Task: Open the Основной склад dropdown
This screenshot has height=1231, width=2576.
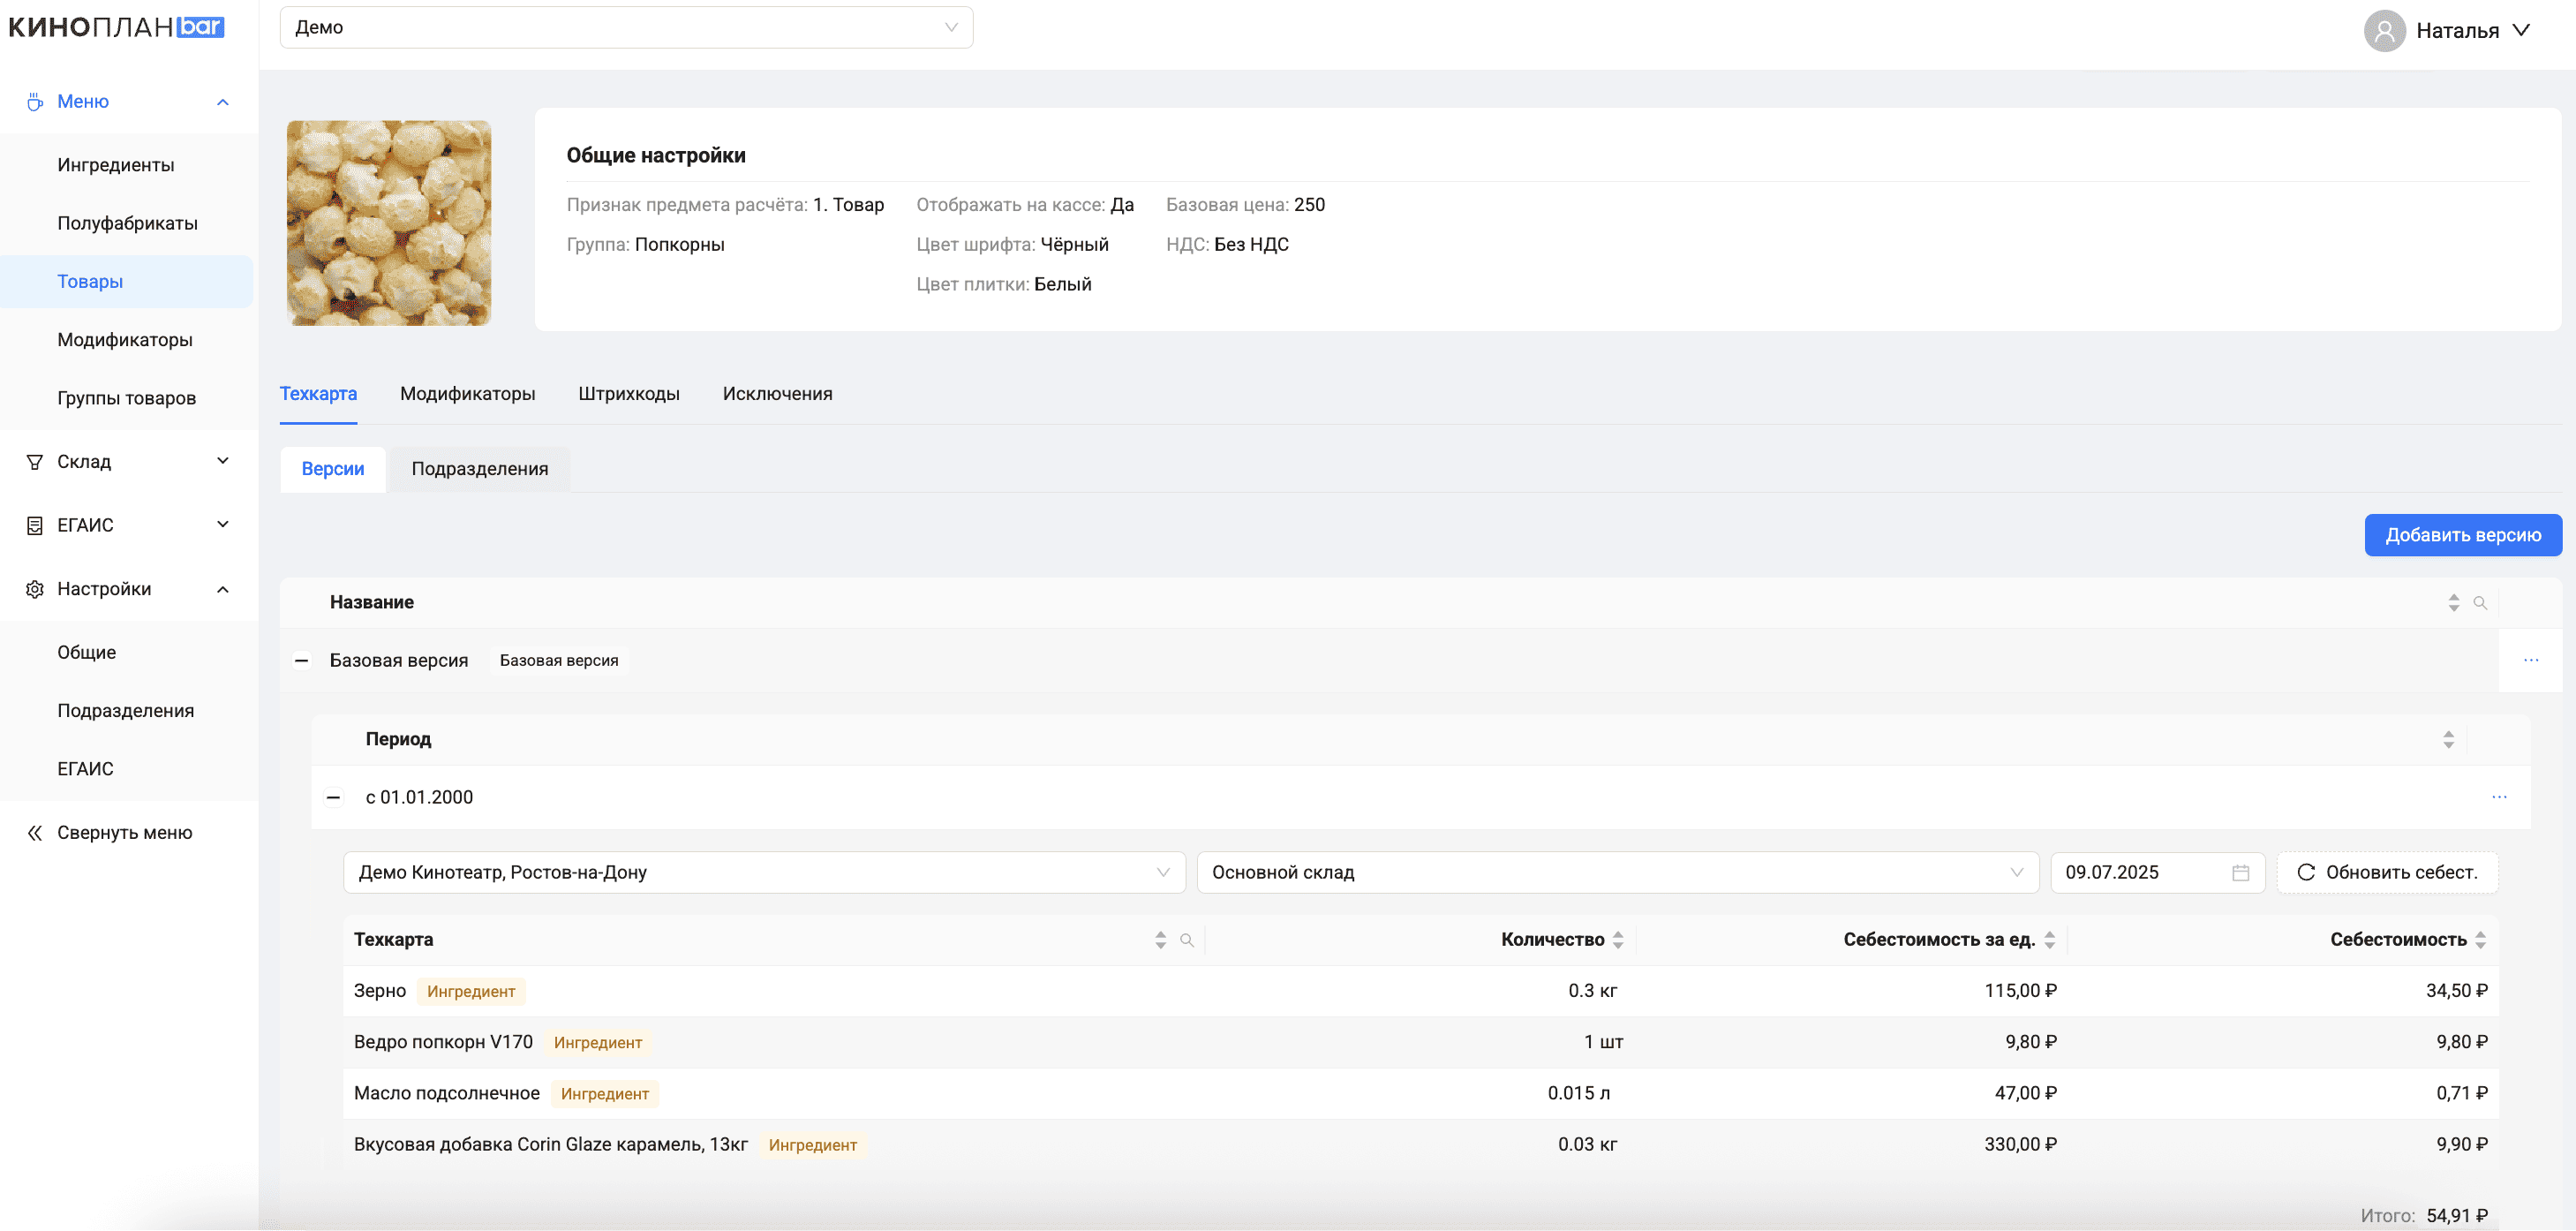Action: (x=1616, y=873)
